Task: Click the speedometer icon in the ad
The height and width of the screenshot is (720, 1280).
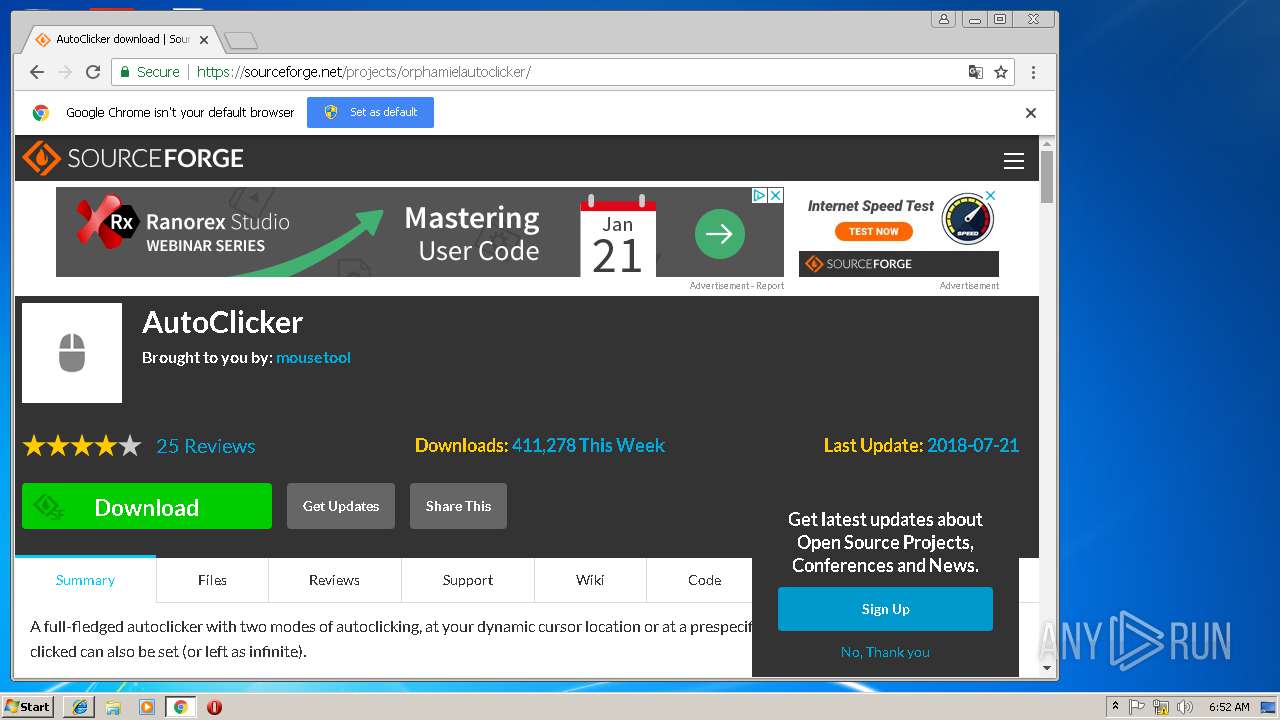Action: coord(967,219)
